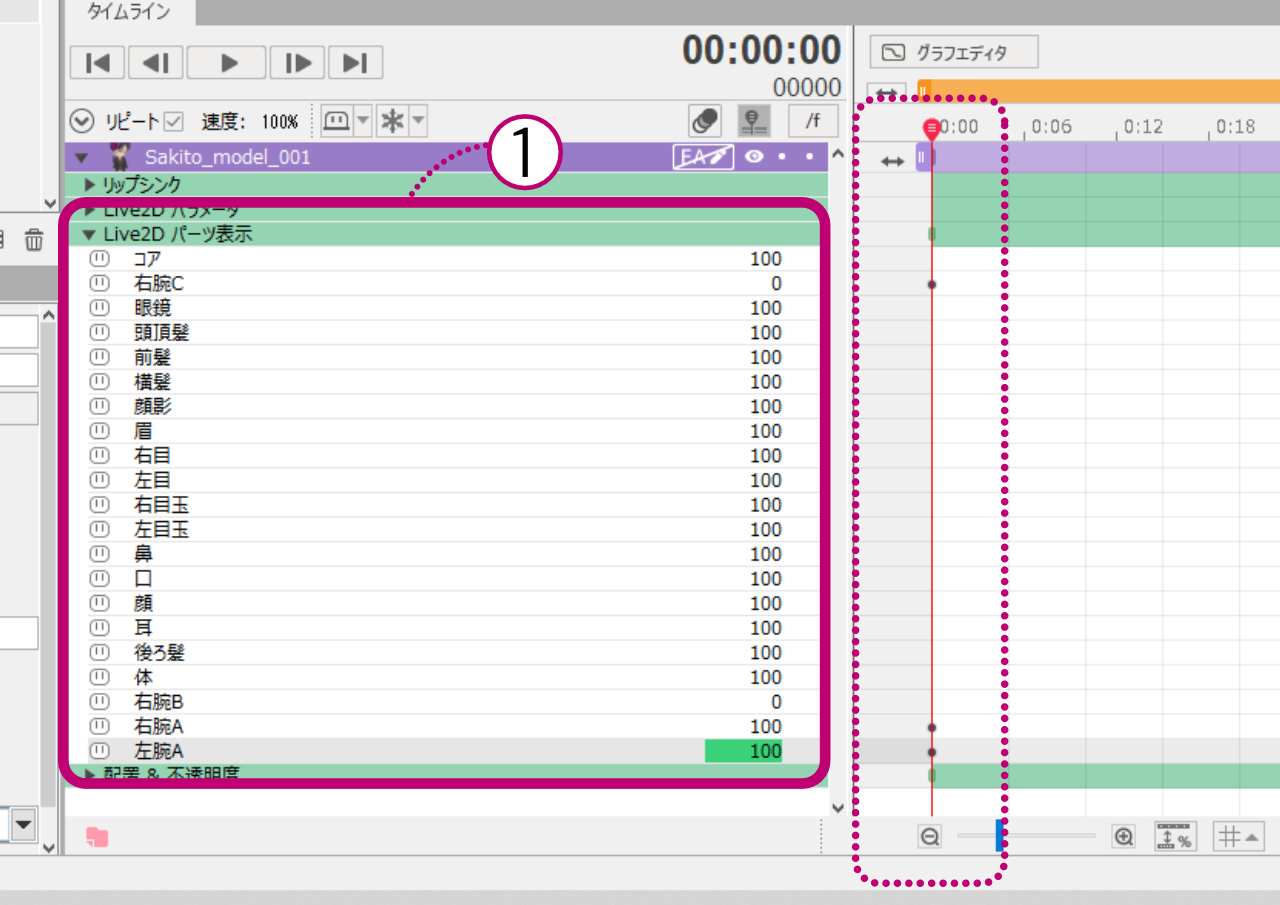Click the keyframe toggle icon for 前髪
Viewport: 1280px width, 905px height.
[99, 357]
